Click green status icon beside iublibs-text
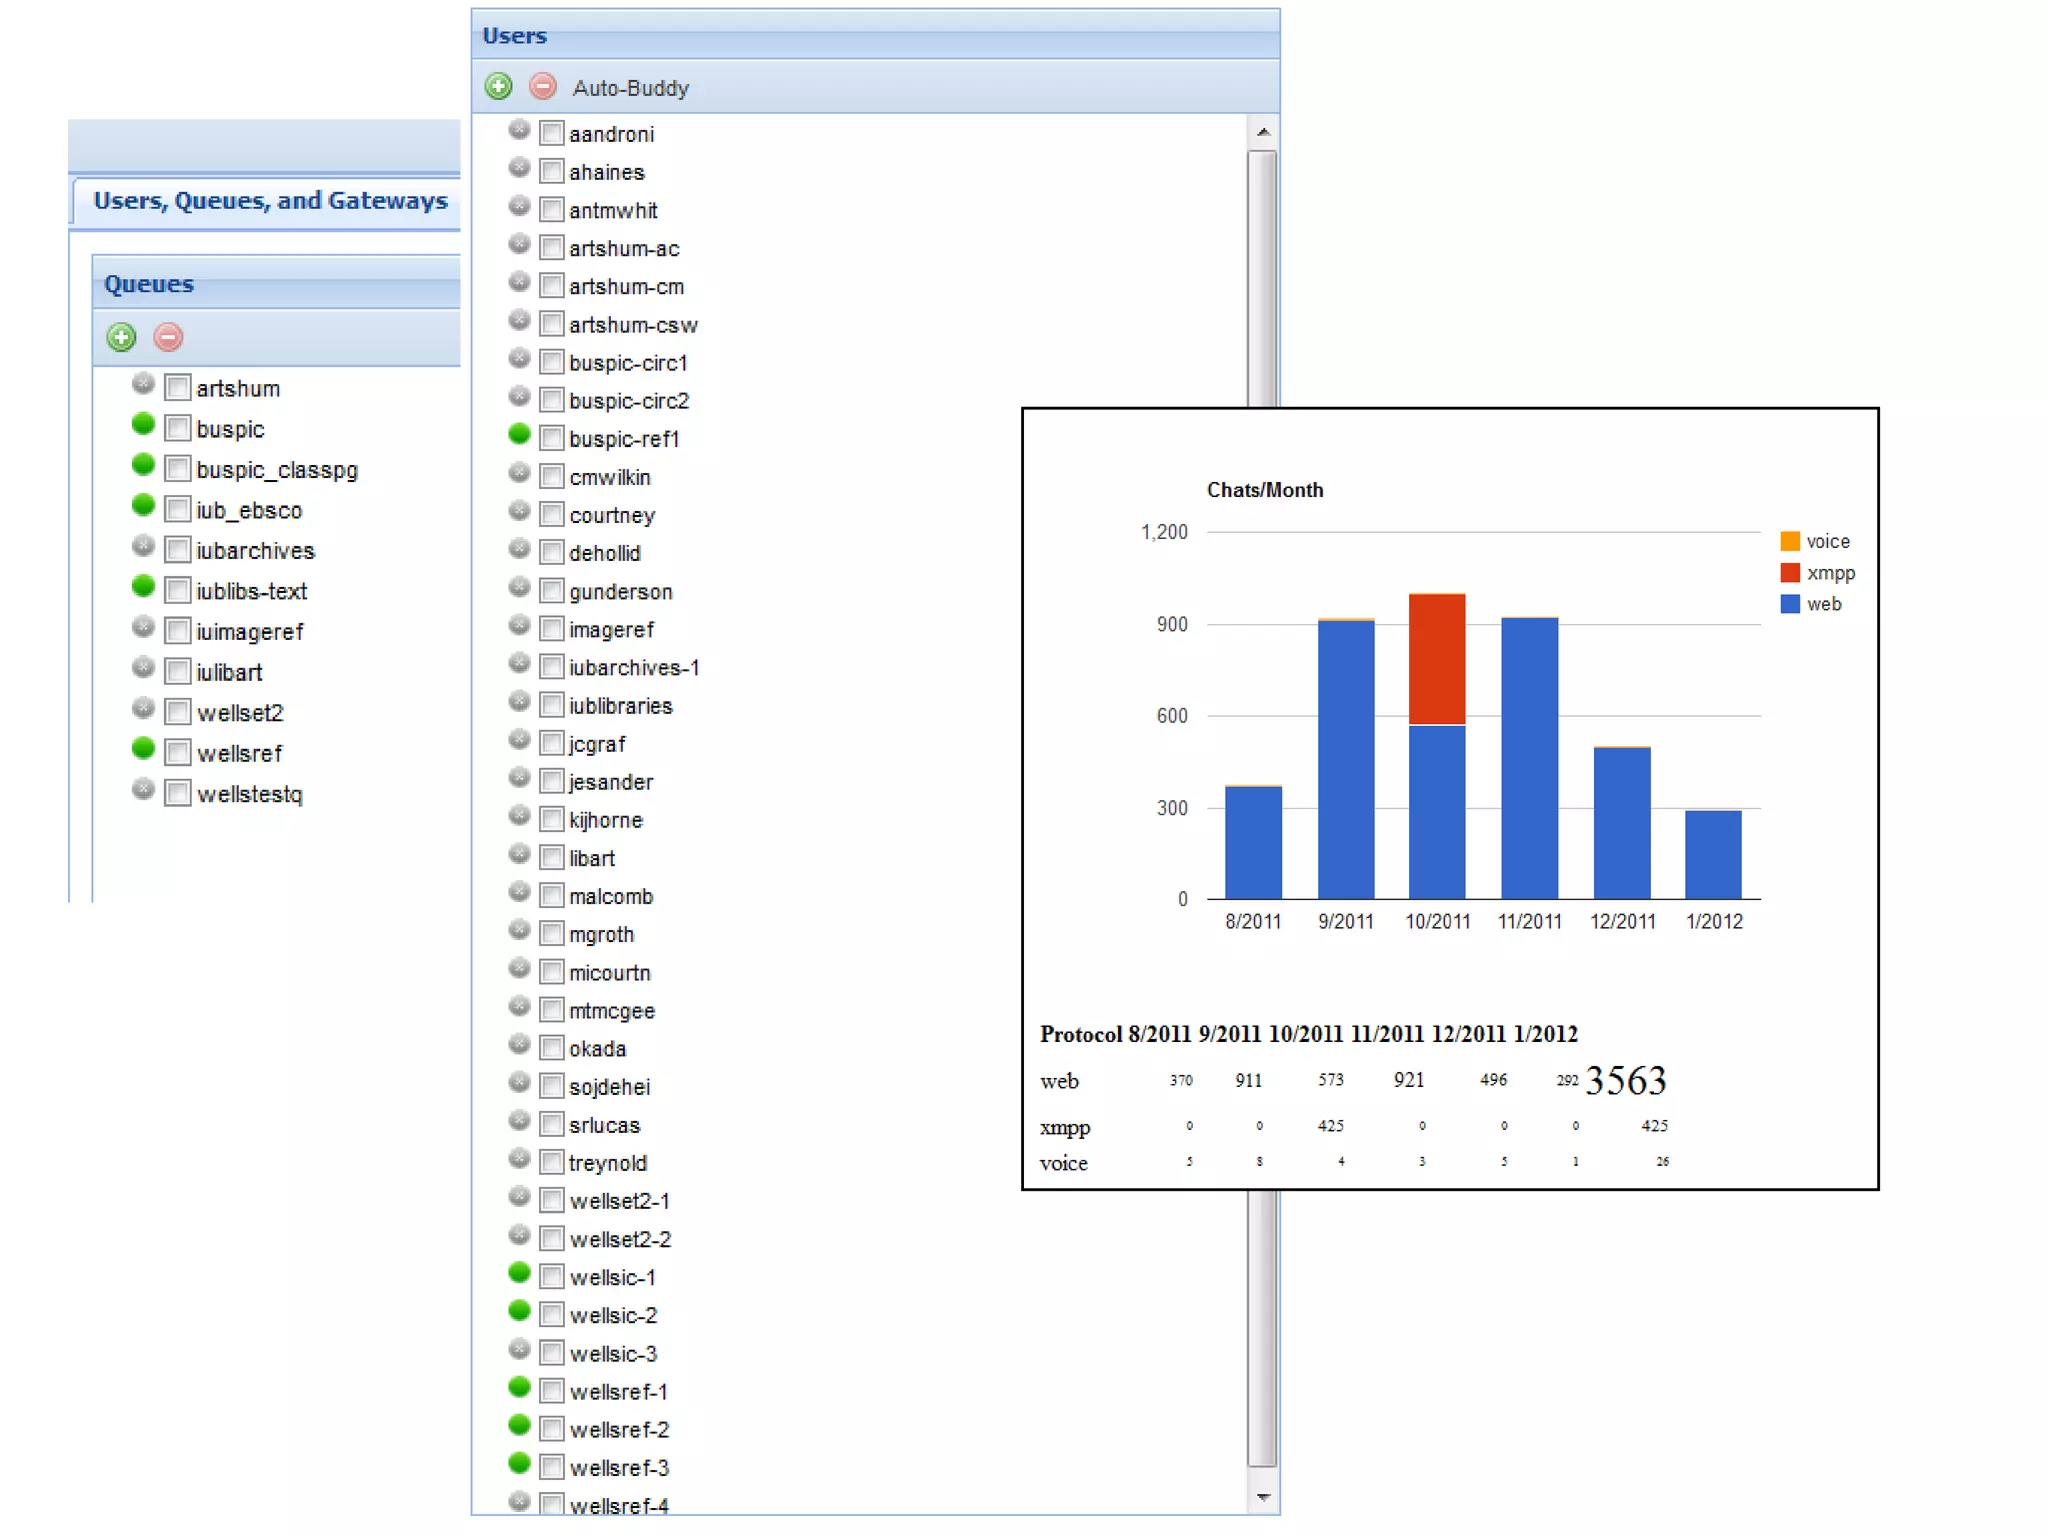This screenshot has height=1536, width=2048. click(144, 586)
